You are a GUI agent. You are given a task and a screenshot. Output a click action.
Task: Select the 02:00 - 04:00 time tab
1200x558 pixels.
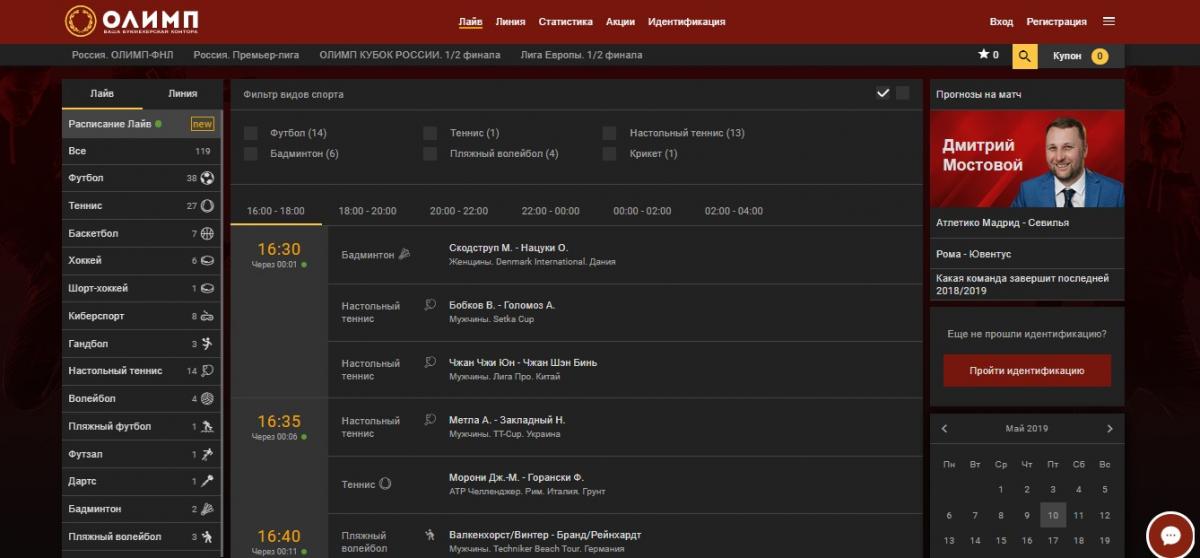click(734, 211)
